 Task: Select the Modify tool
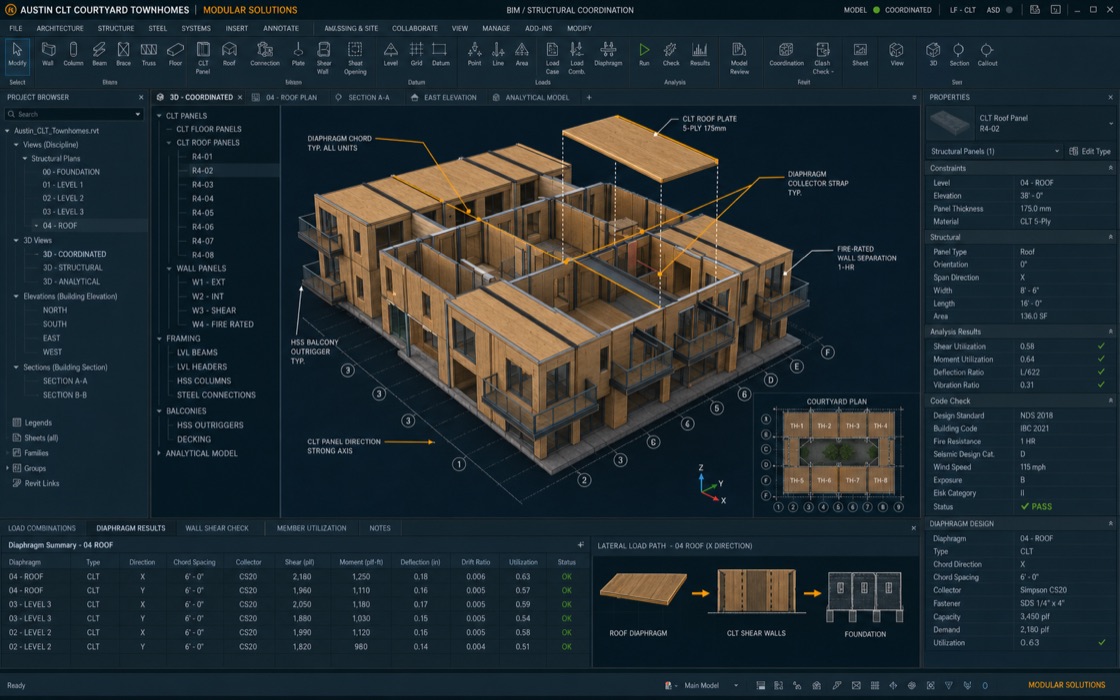coord(17,55)
